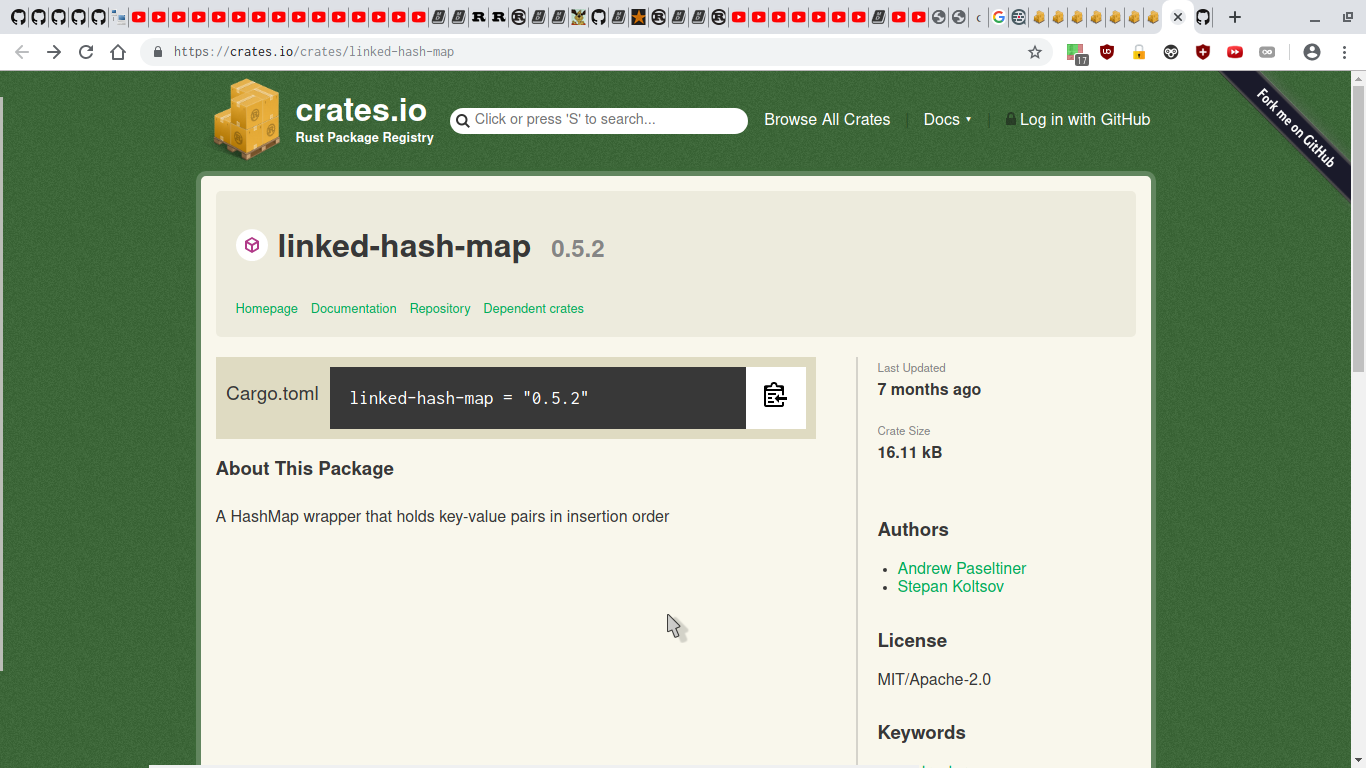The width and height of the screenshot is (1366, 768).
Task: Open a new browser tab
Action: click(x=1235, y=17)
